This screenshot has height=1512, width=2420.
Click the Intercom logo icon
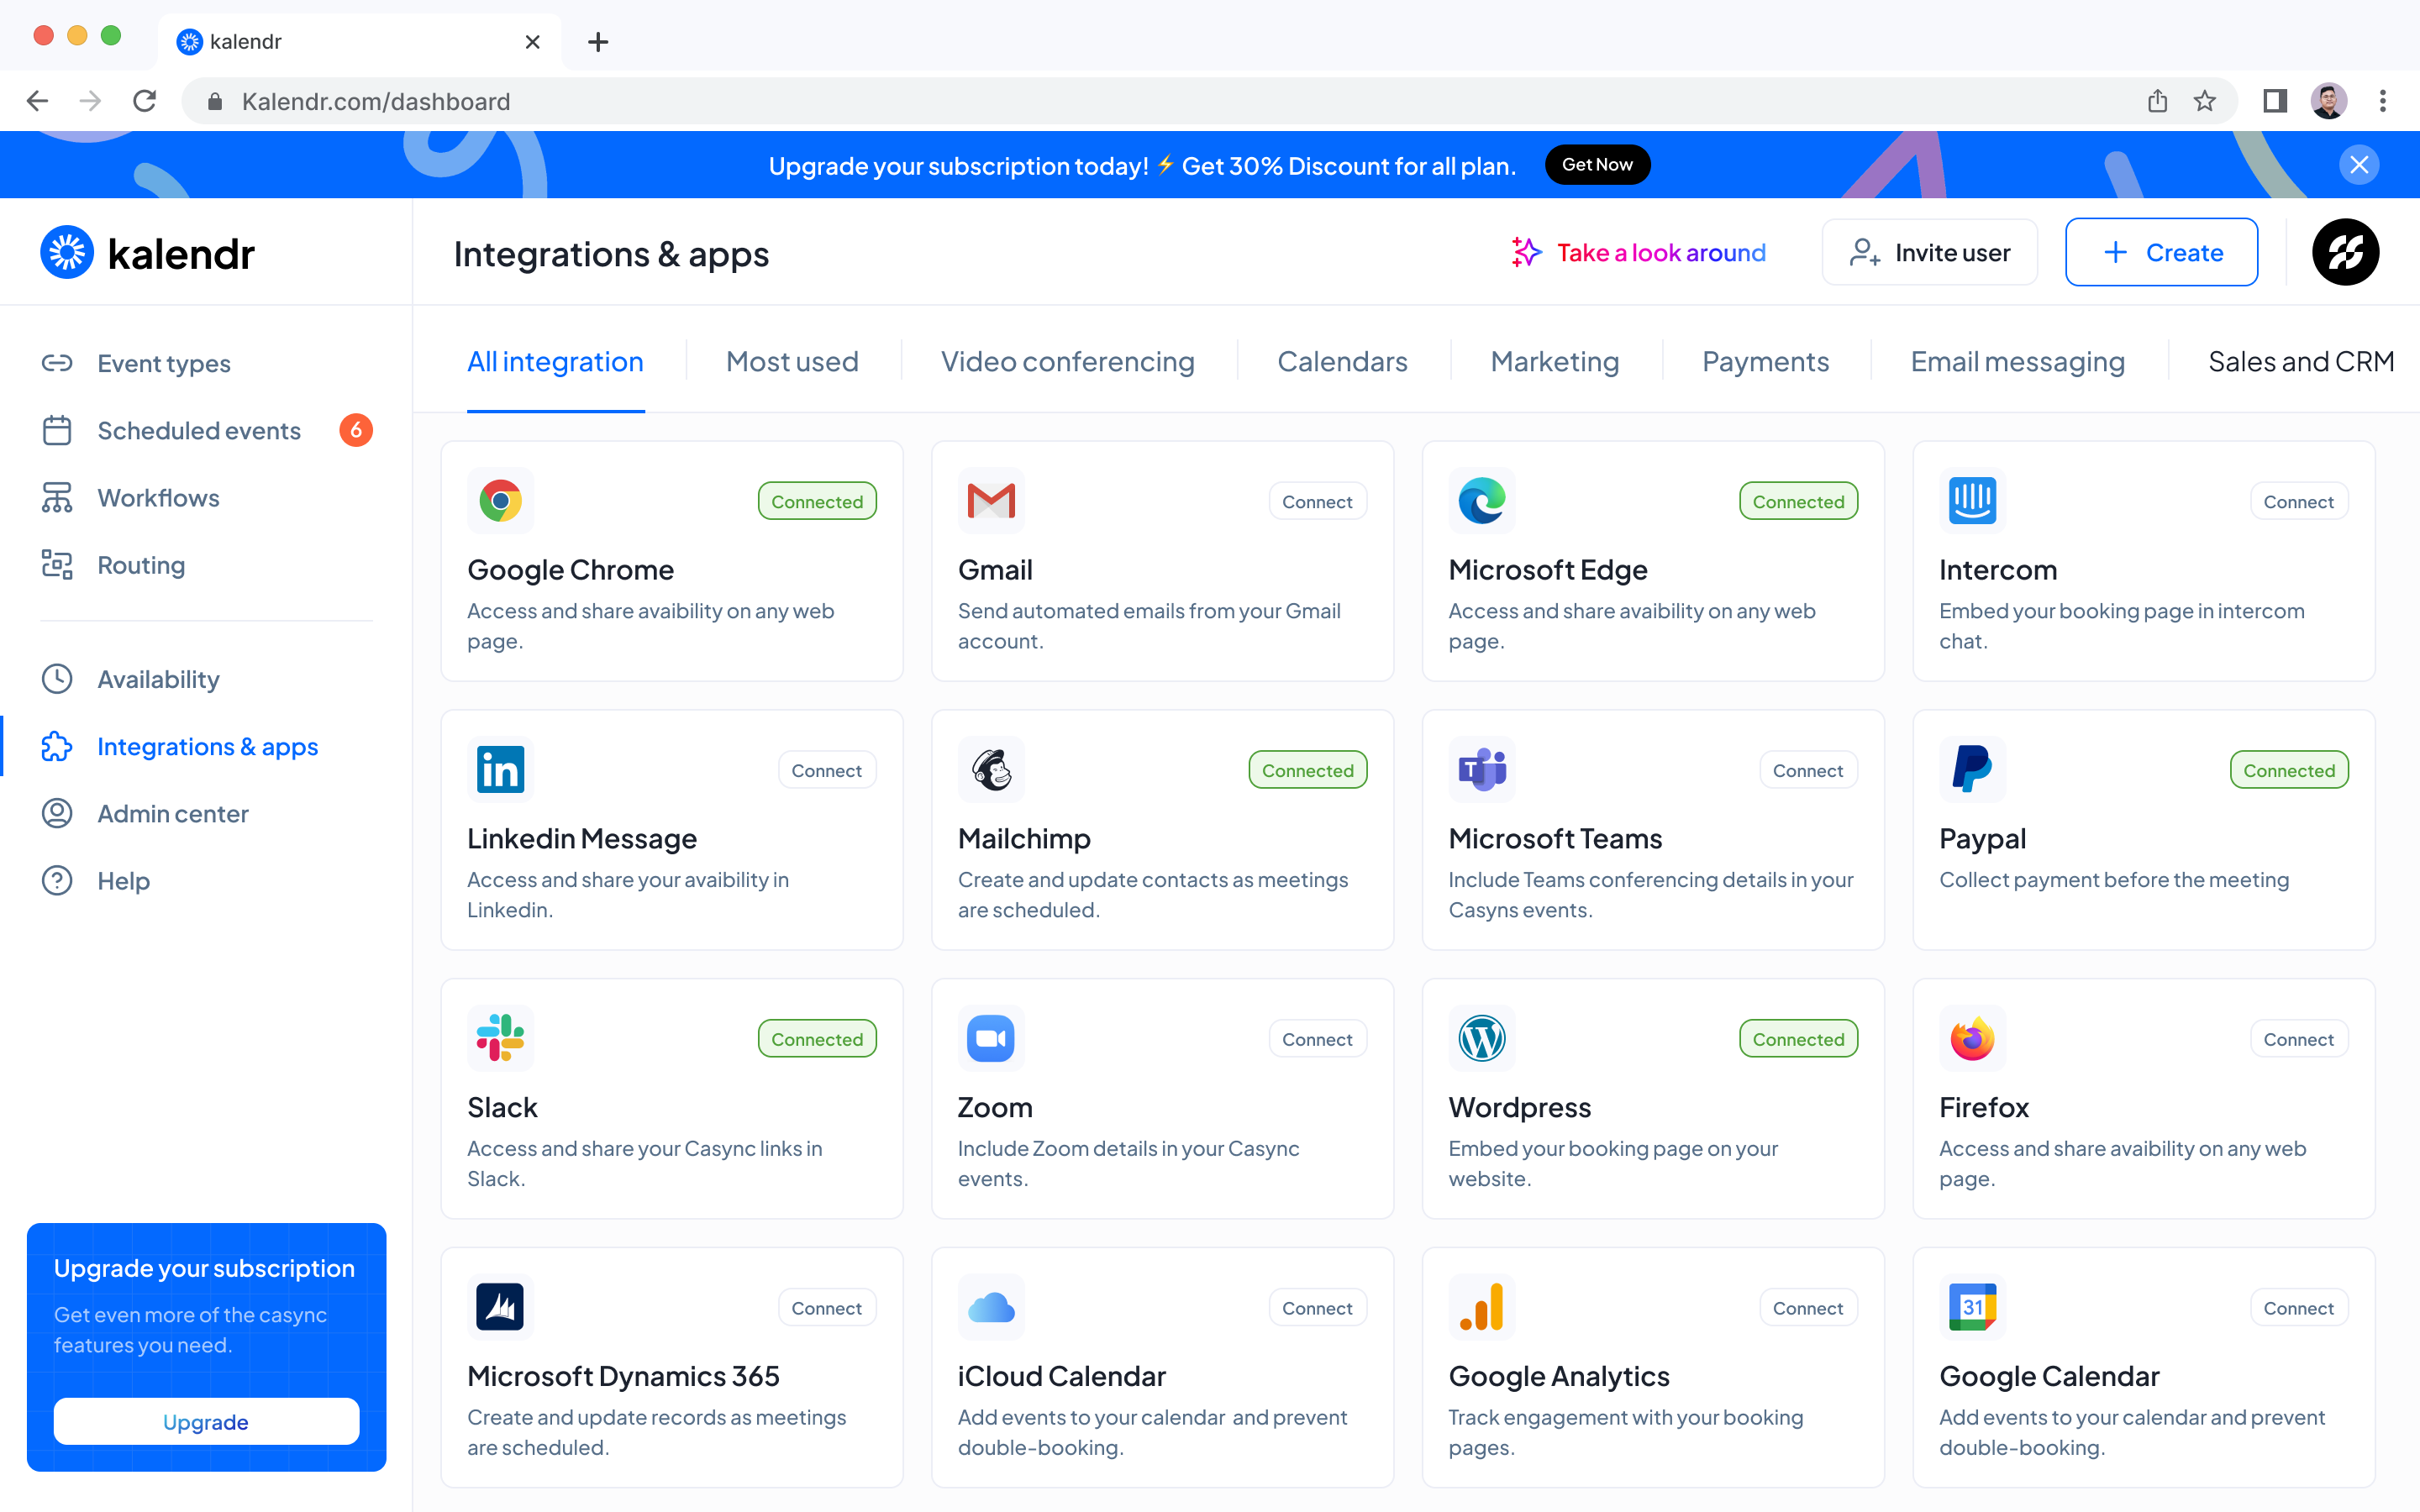[x=1972, y=501]
